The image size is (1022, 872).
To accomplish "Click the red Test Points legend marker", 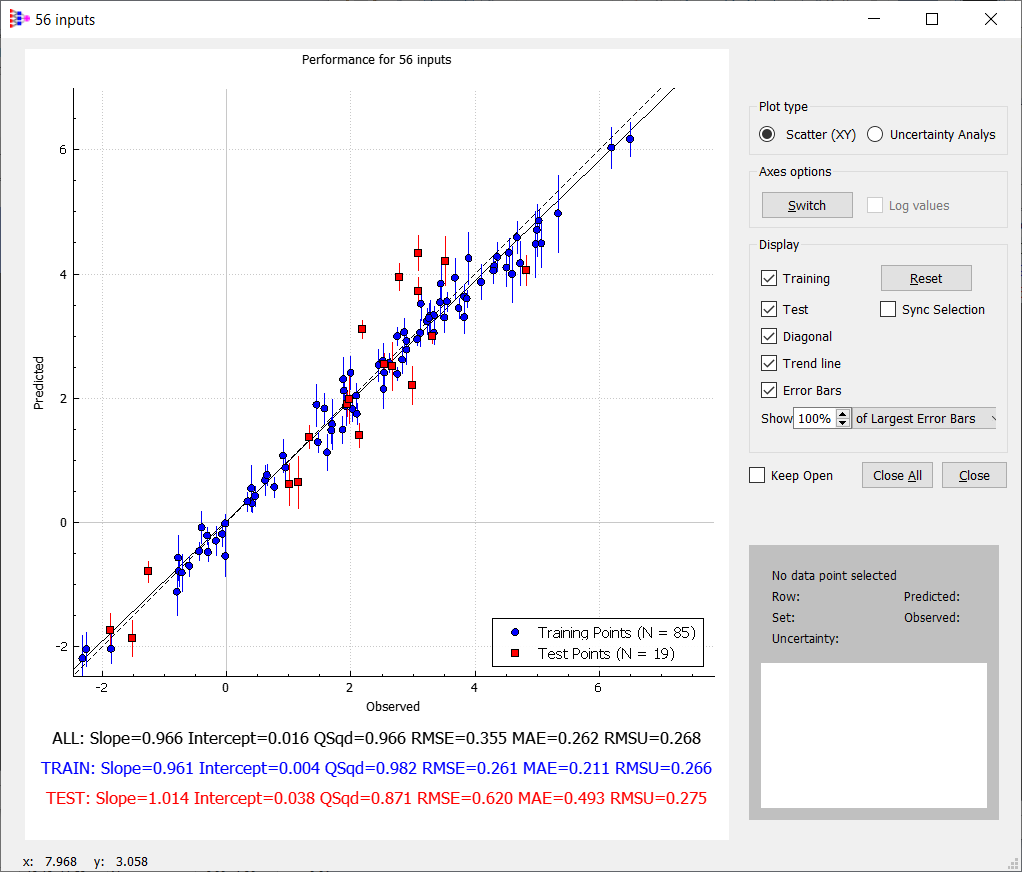I will [x=515, y=653].
